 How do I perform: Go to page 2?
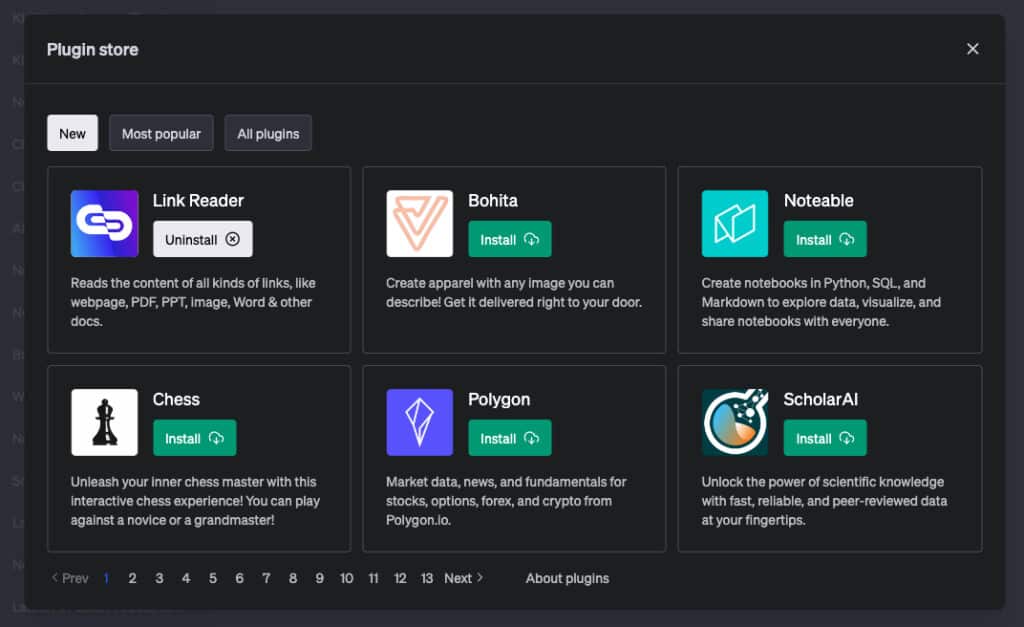pos(133,578)
